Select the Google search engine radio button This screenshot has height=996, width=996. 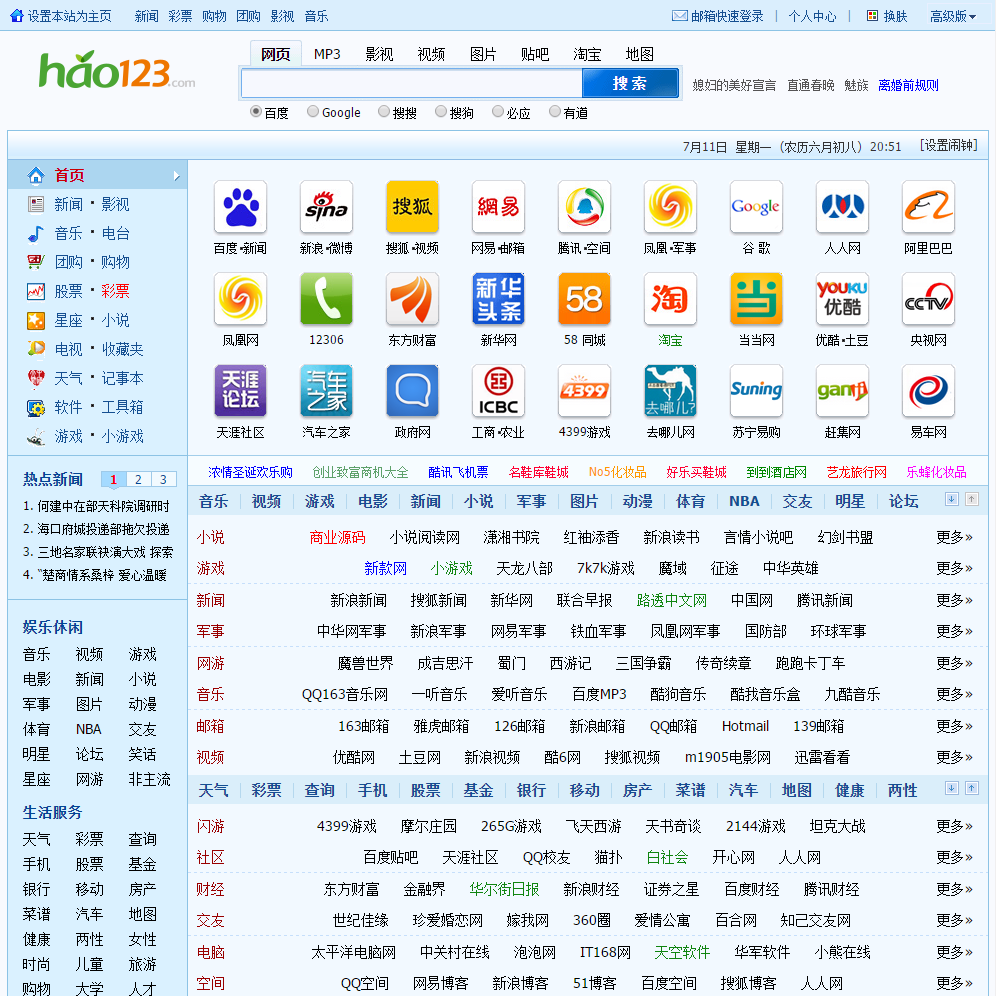(x=313, y=113)
